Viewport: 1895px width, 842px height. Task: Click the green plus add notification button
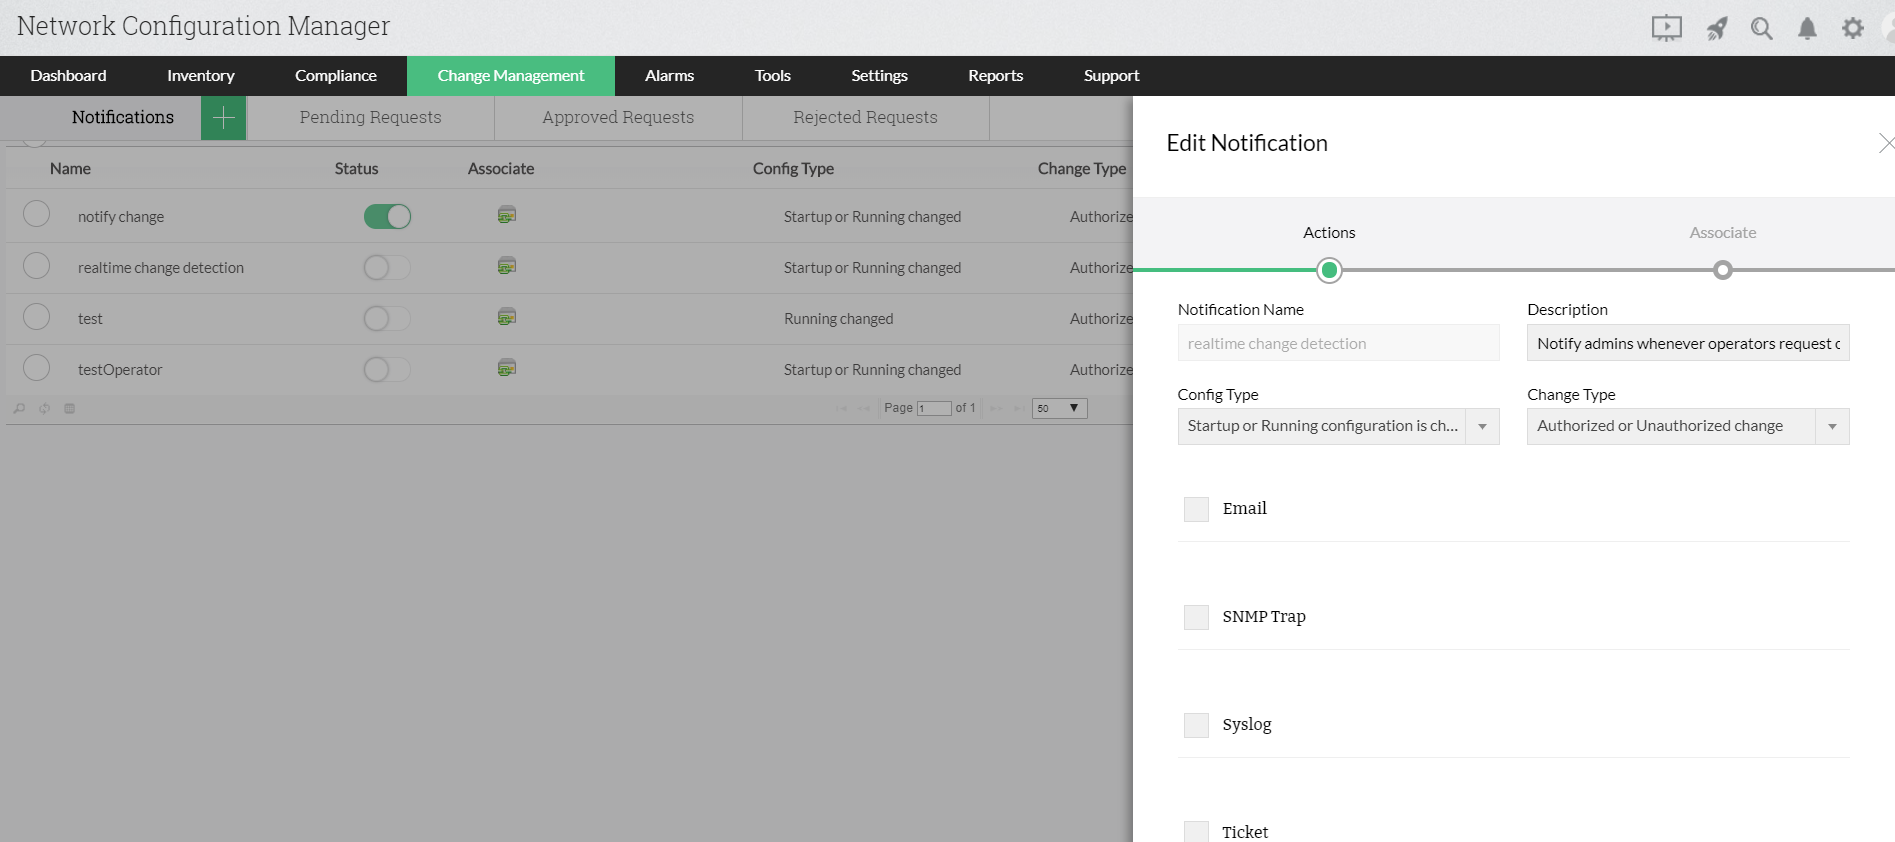coord(223,118)
